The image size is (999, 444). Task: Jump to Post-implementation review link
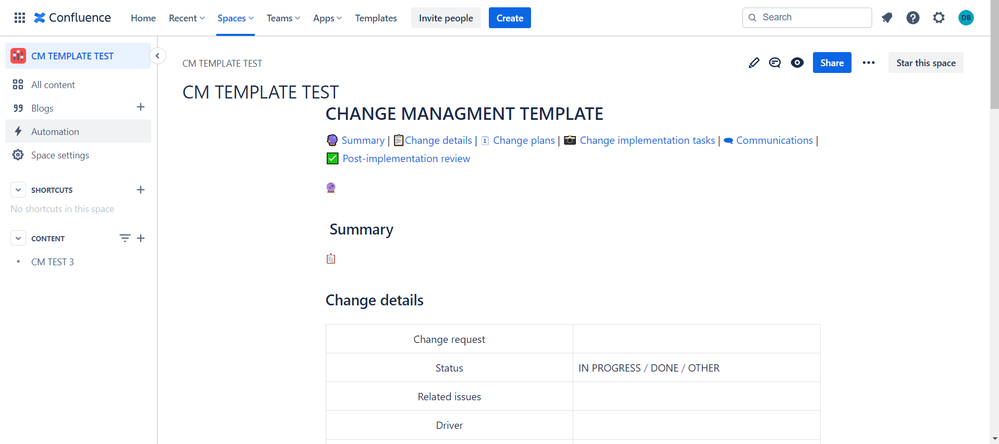406,159
